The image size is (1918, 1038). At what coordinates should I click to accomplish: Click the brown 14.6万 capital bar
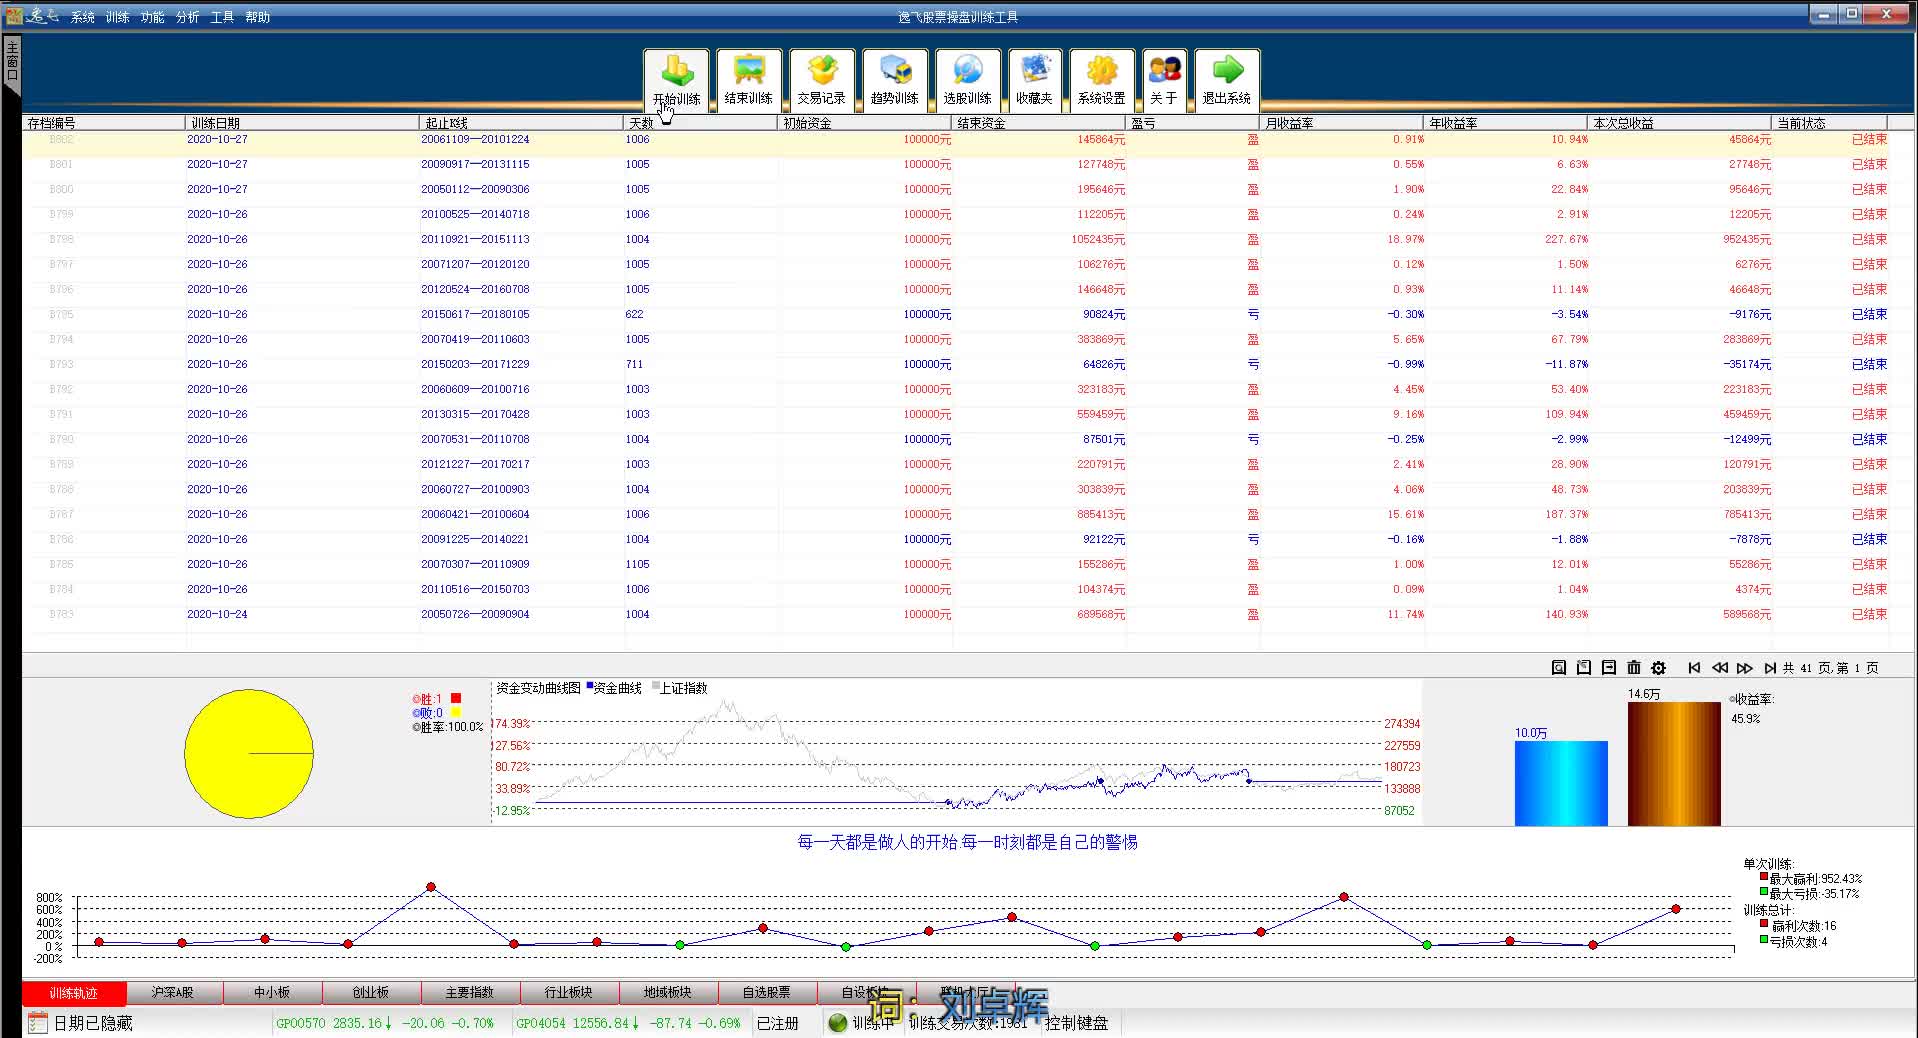pos(1674,764)
